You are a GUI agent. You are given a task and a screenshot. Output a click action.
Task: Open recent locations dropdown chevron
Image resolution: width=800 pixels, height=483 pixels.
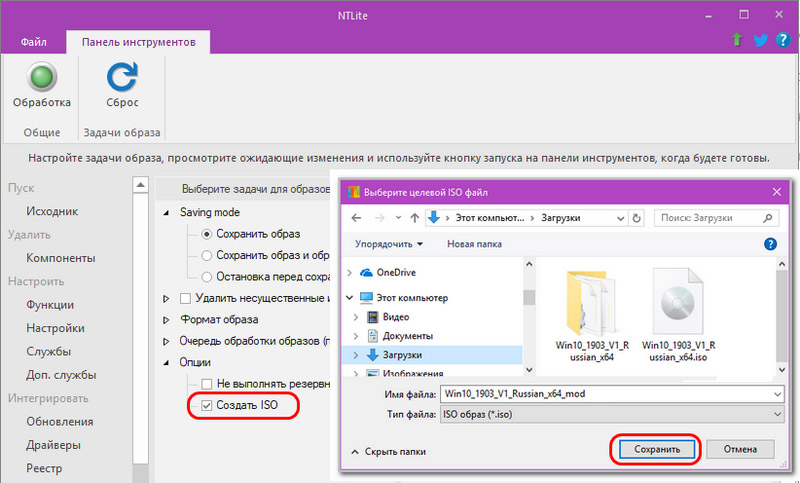(398, 218)
